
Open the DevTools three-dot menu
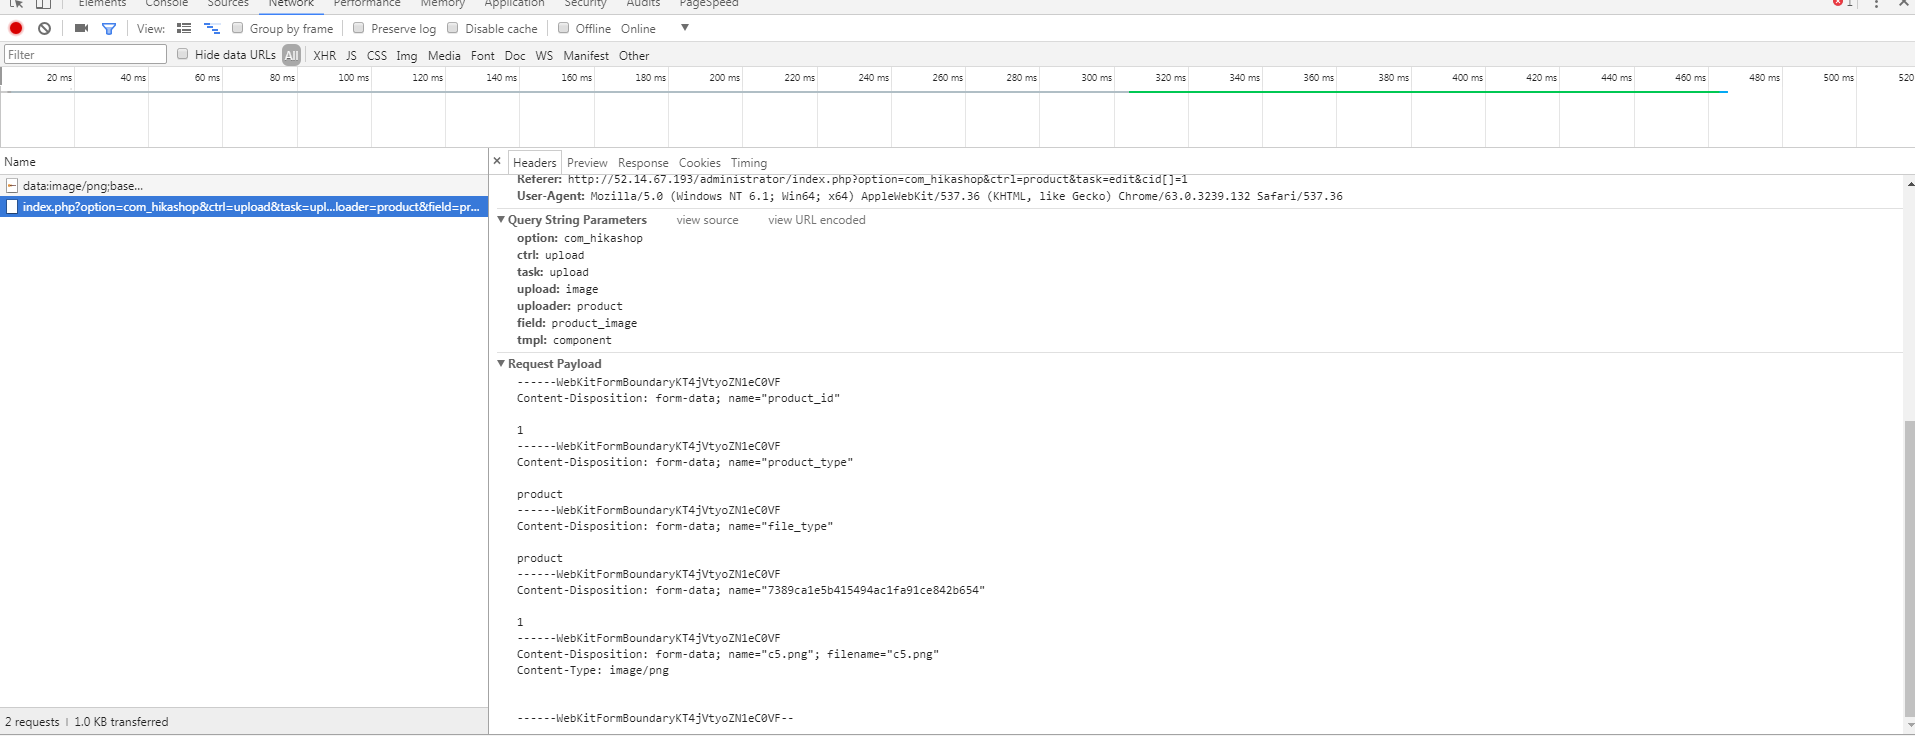(1876, 4)
